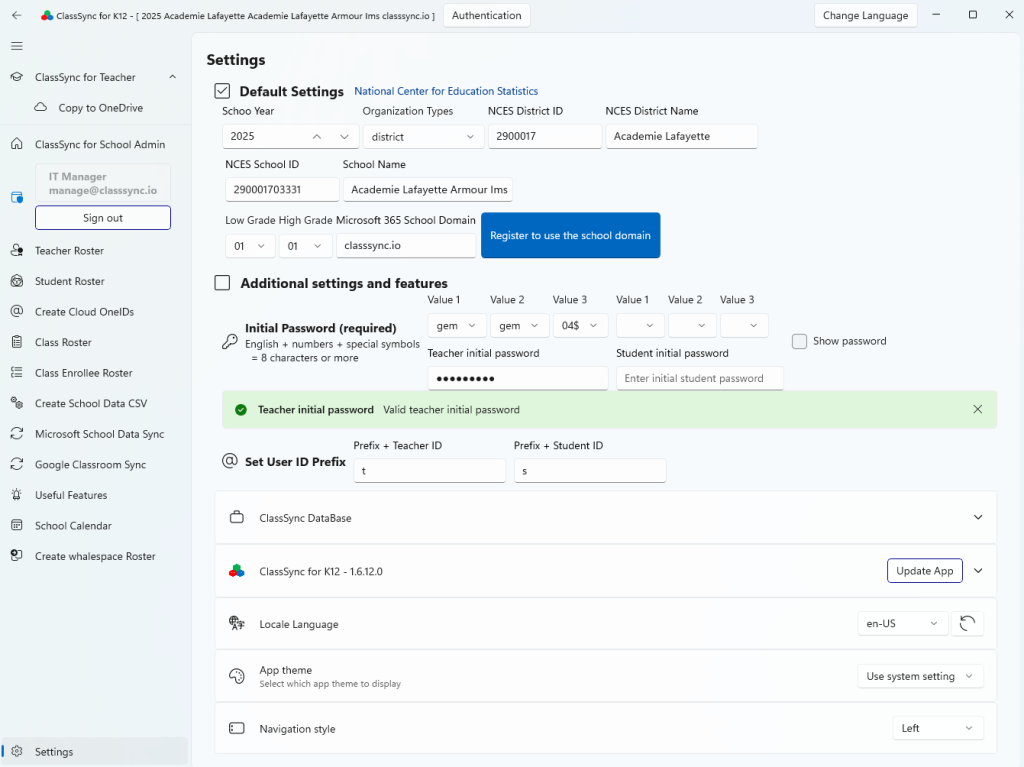Screen dimensions: 1024x767
Task: Click the ClassSync for School Admin home icon
Action: point(17,144)
